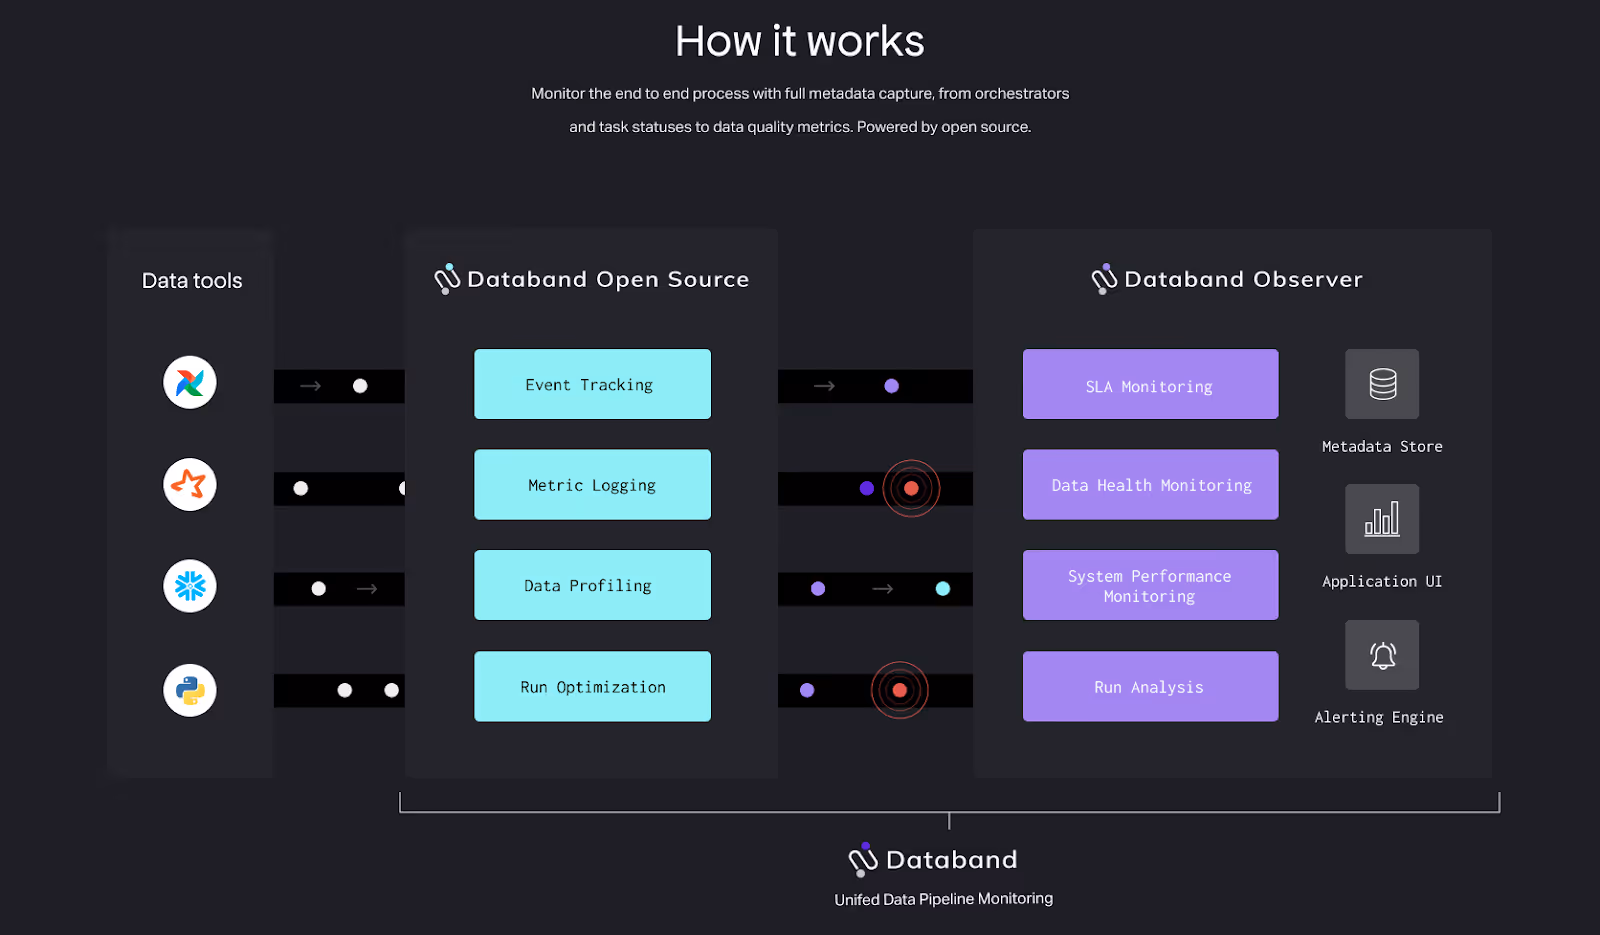Click the red alert dot beside Metric Logging
This screenshot has height=935, width=1600.
pos(911,488)
